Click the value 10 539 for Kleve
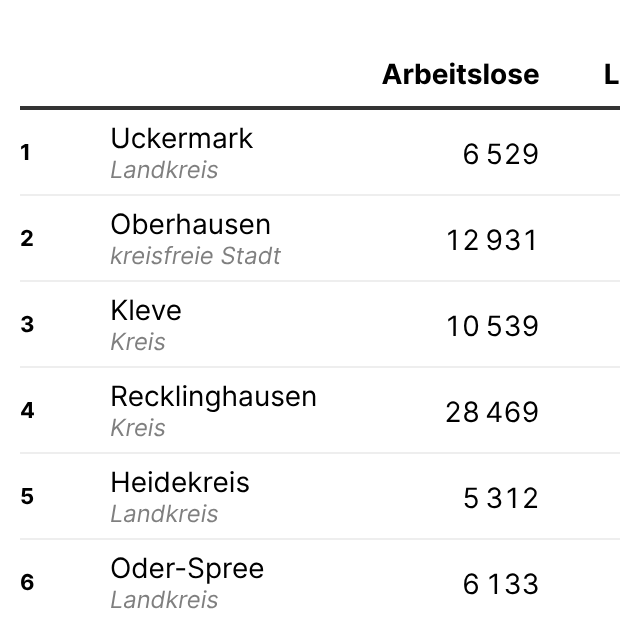Screen dimensions: 640x640 pos(492,326)
